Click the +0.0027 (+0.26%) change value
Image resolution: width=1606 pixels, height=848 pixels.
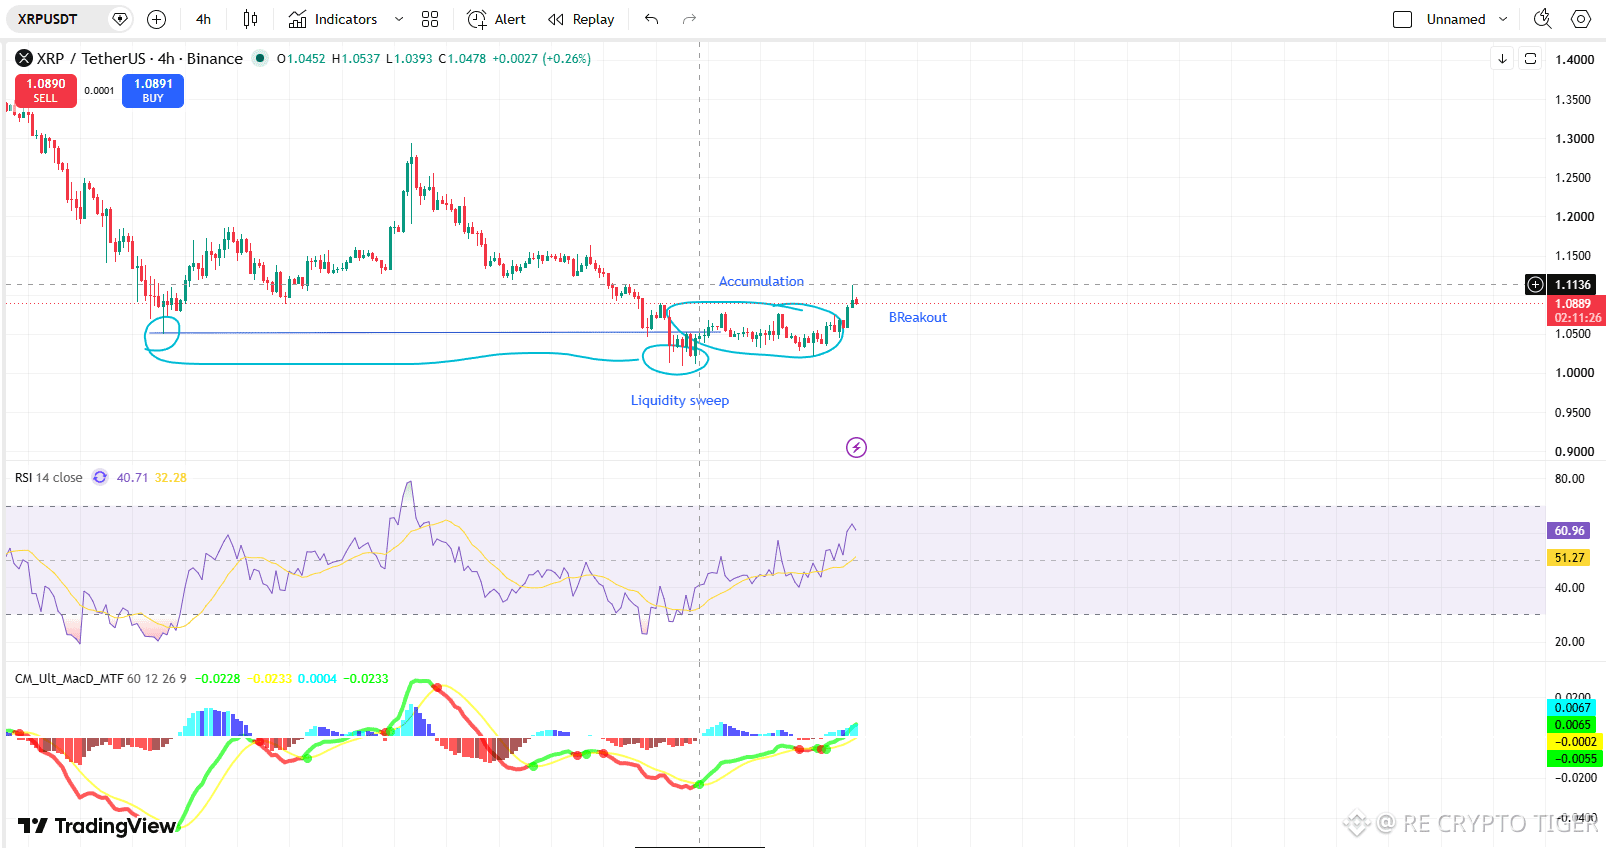(x=541, y=59)
